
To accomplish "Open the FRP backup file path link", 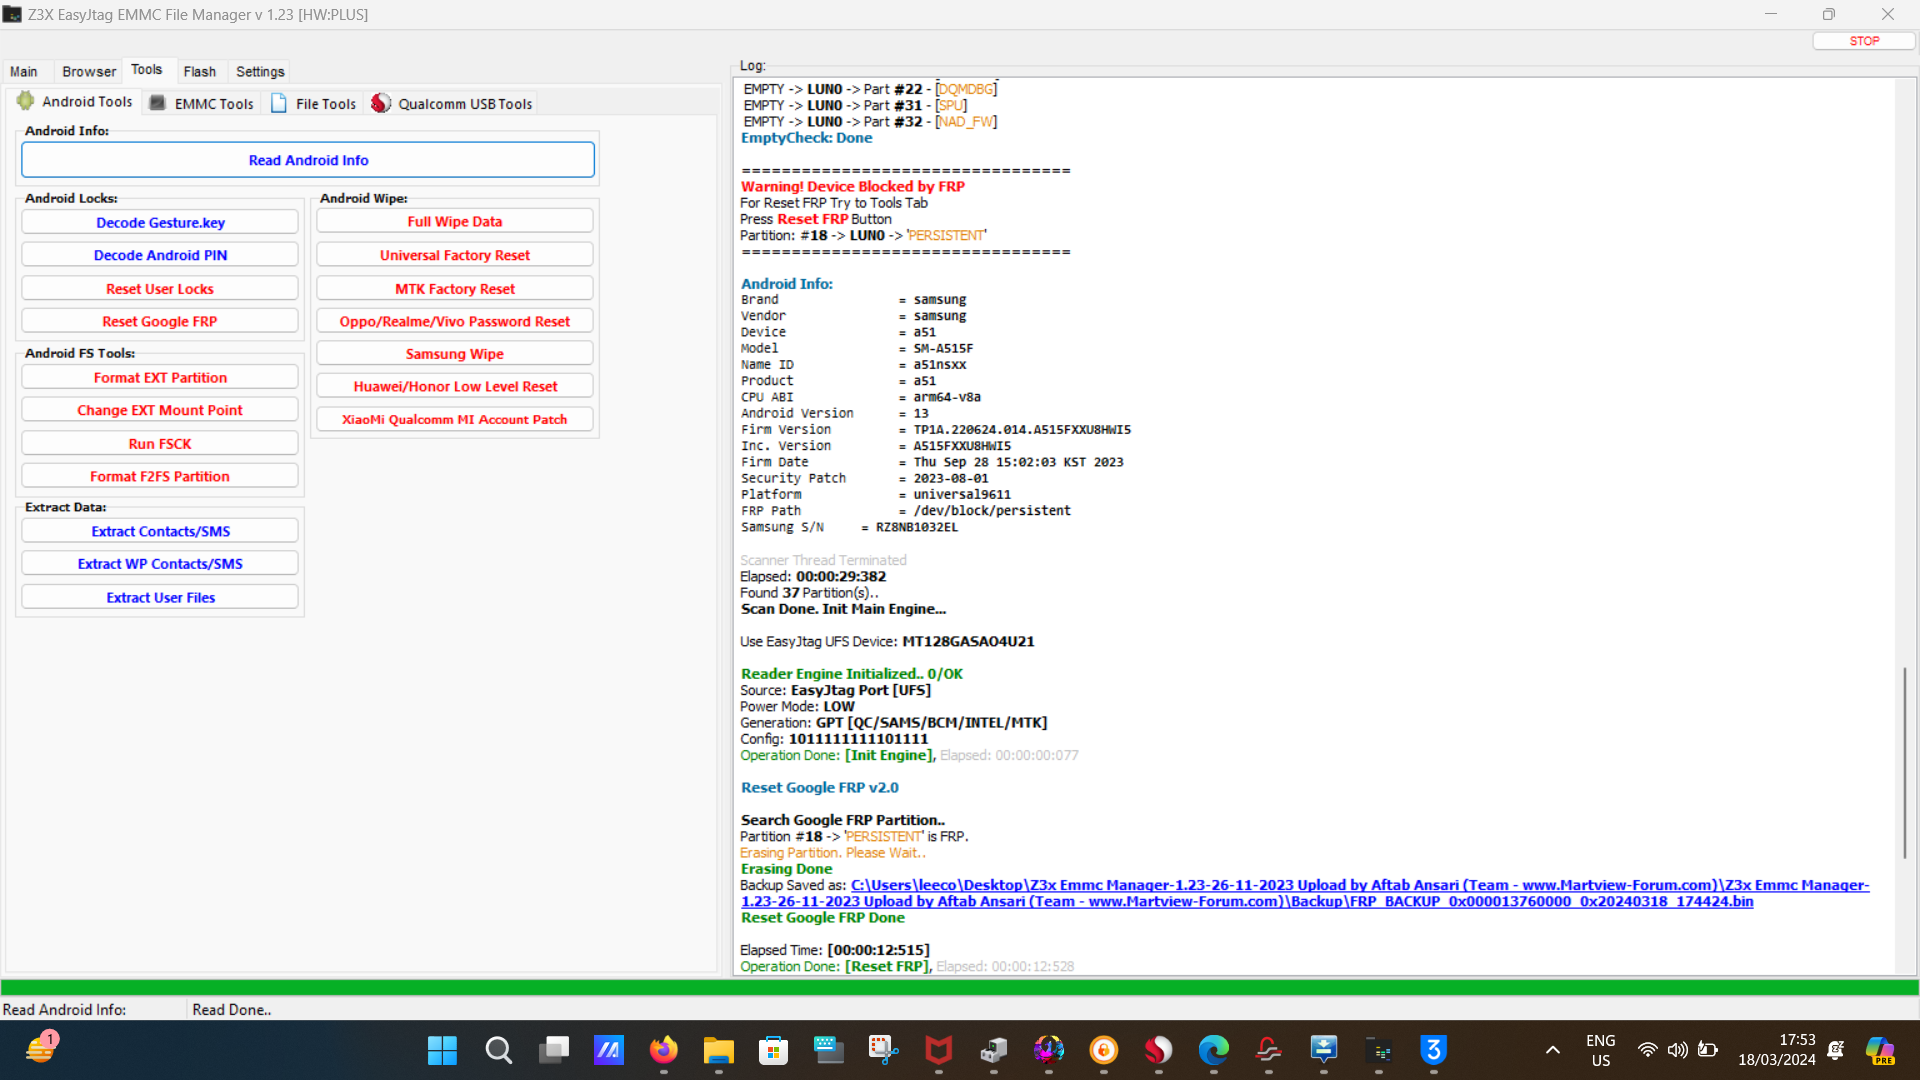I will click(1305, 893).
